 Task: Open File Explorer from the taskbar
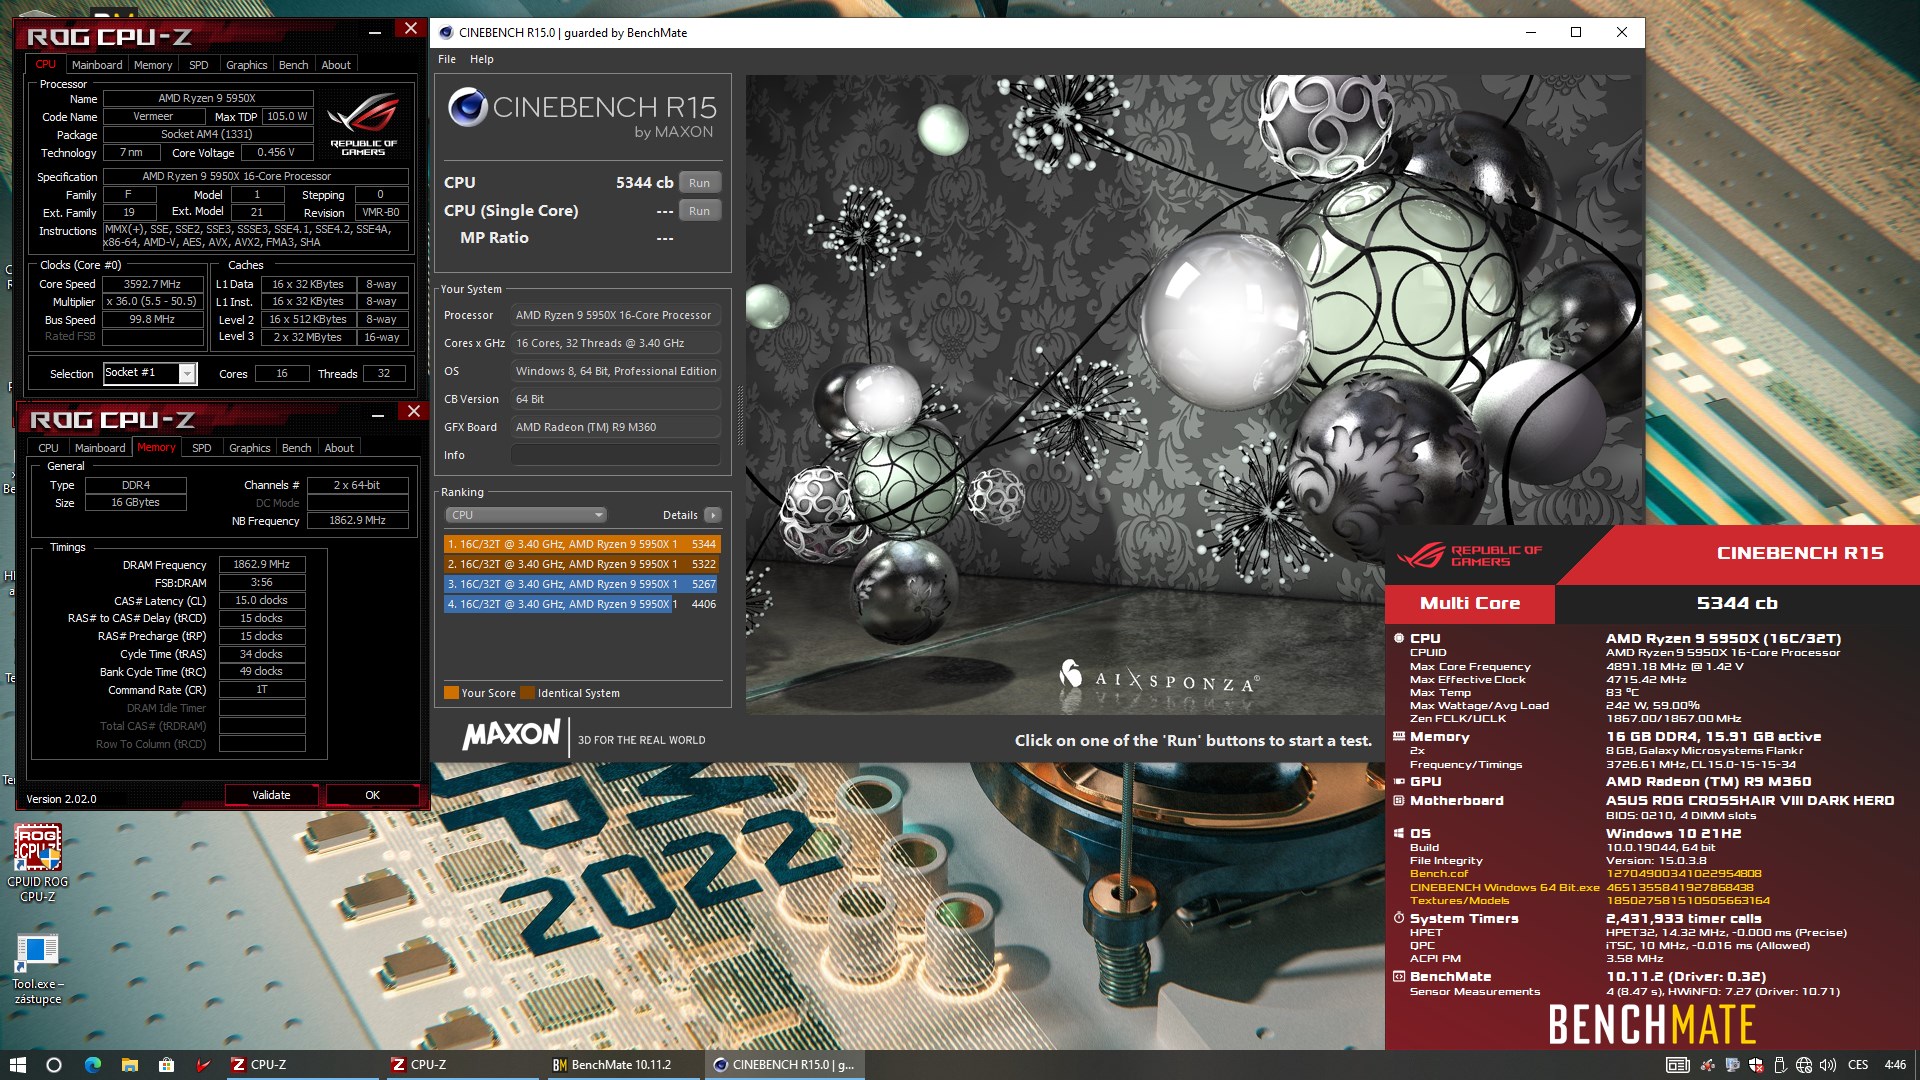click(130, 1065)
